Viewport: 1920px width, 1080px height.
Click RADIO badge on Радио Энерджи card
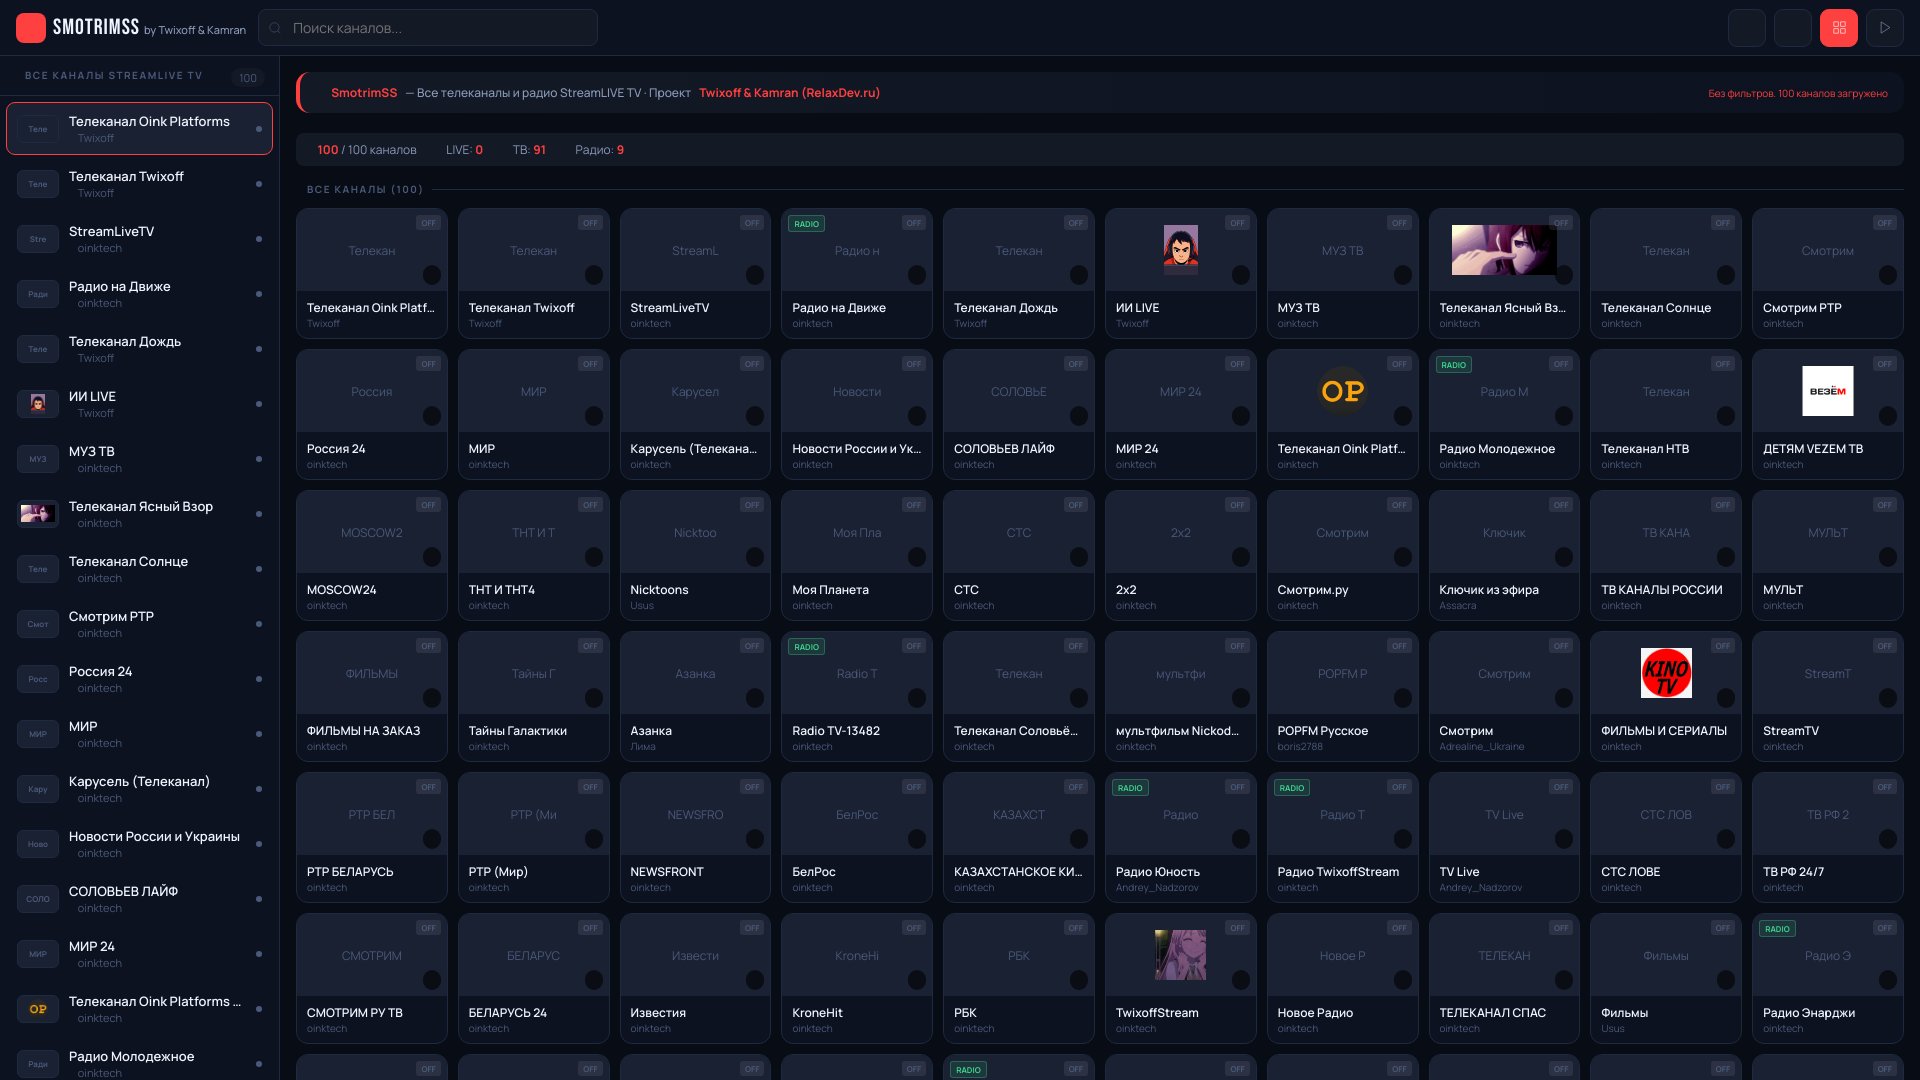pos(1777,929)
